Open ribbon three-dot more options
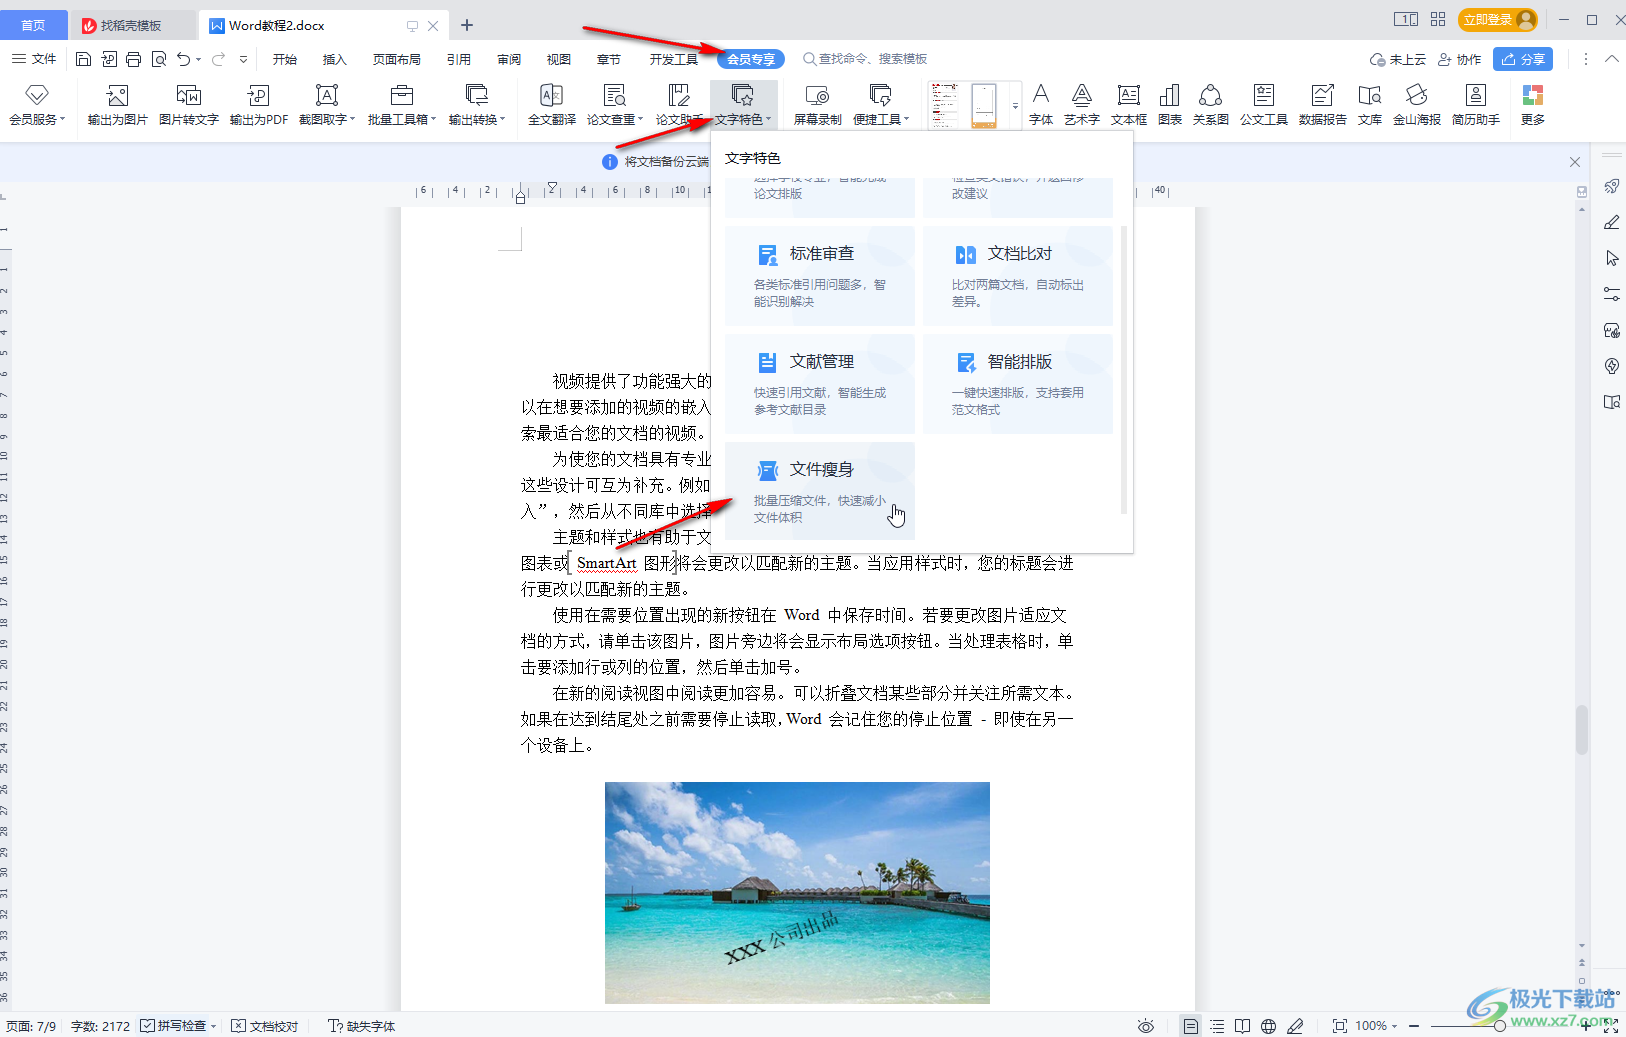 tap(1585, 59)
